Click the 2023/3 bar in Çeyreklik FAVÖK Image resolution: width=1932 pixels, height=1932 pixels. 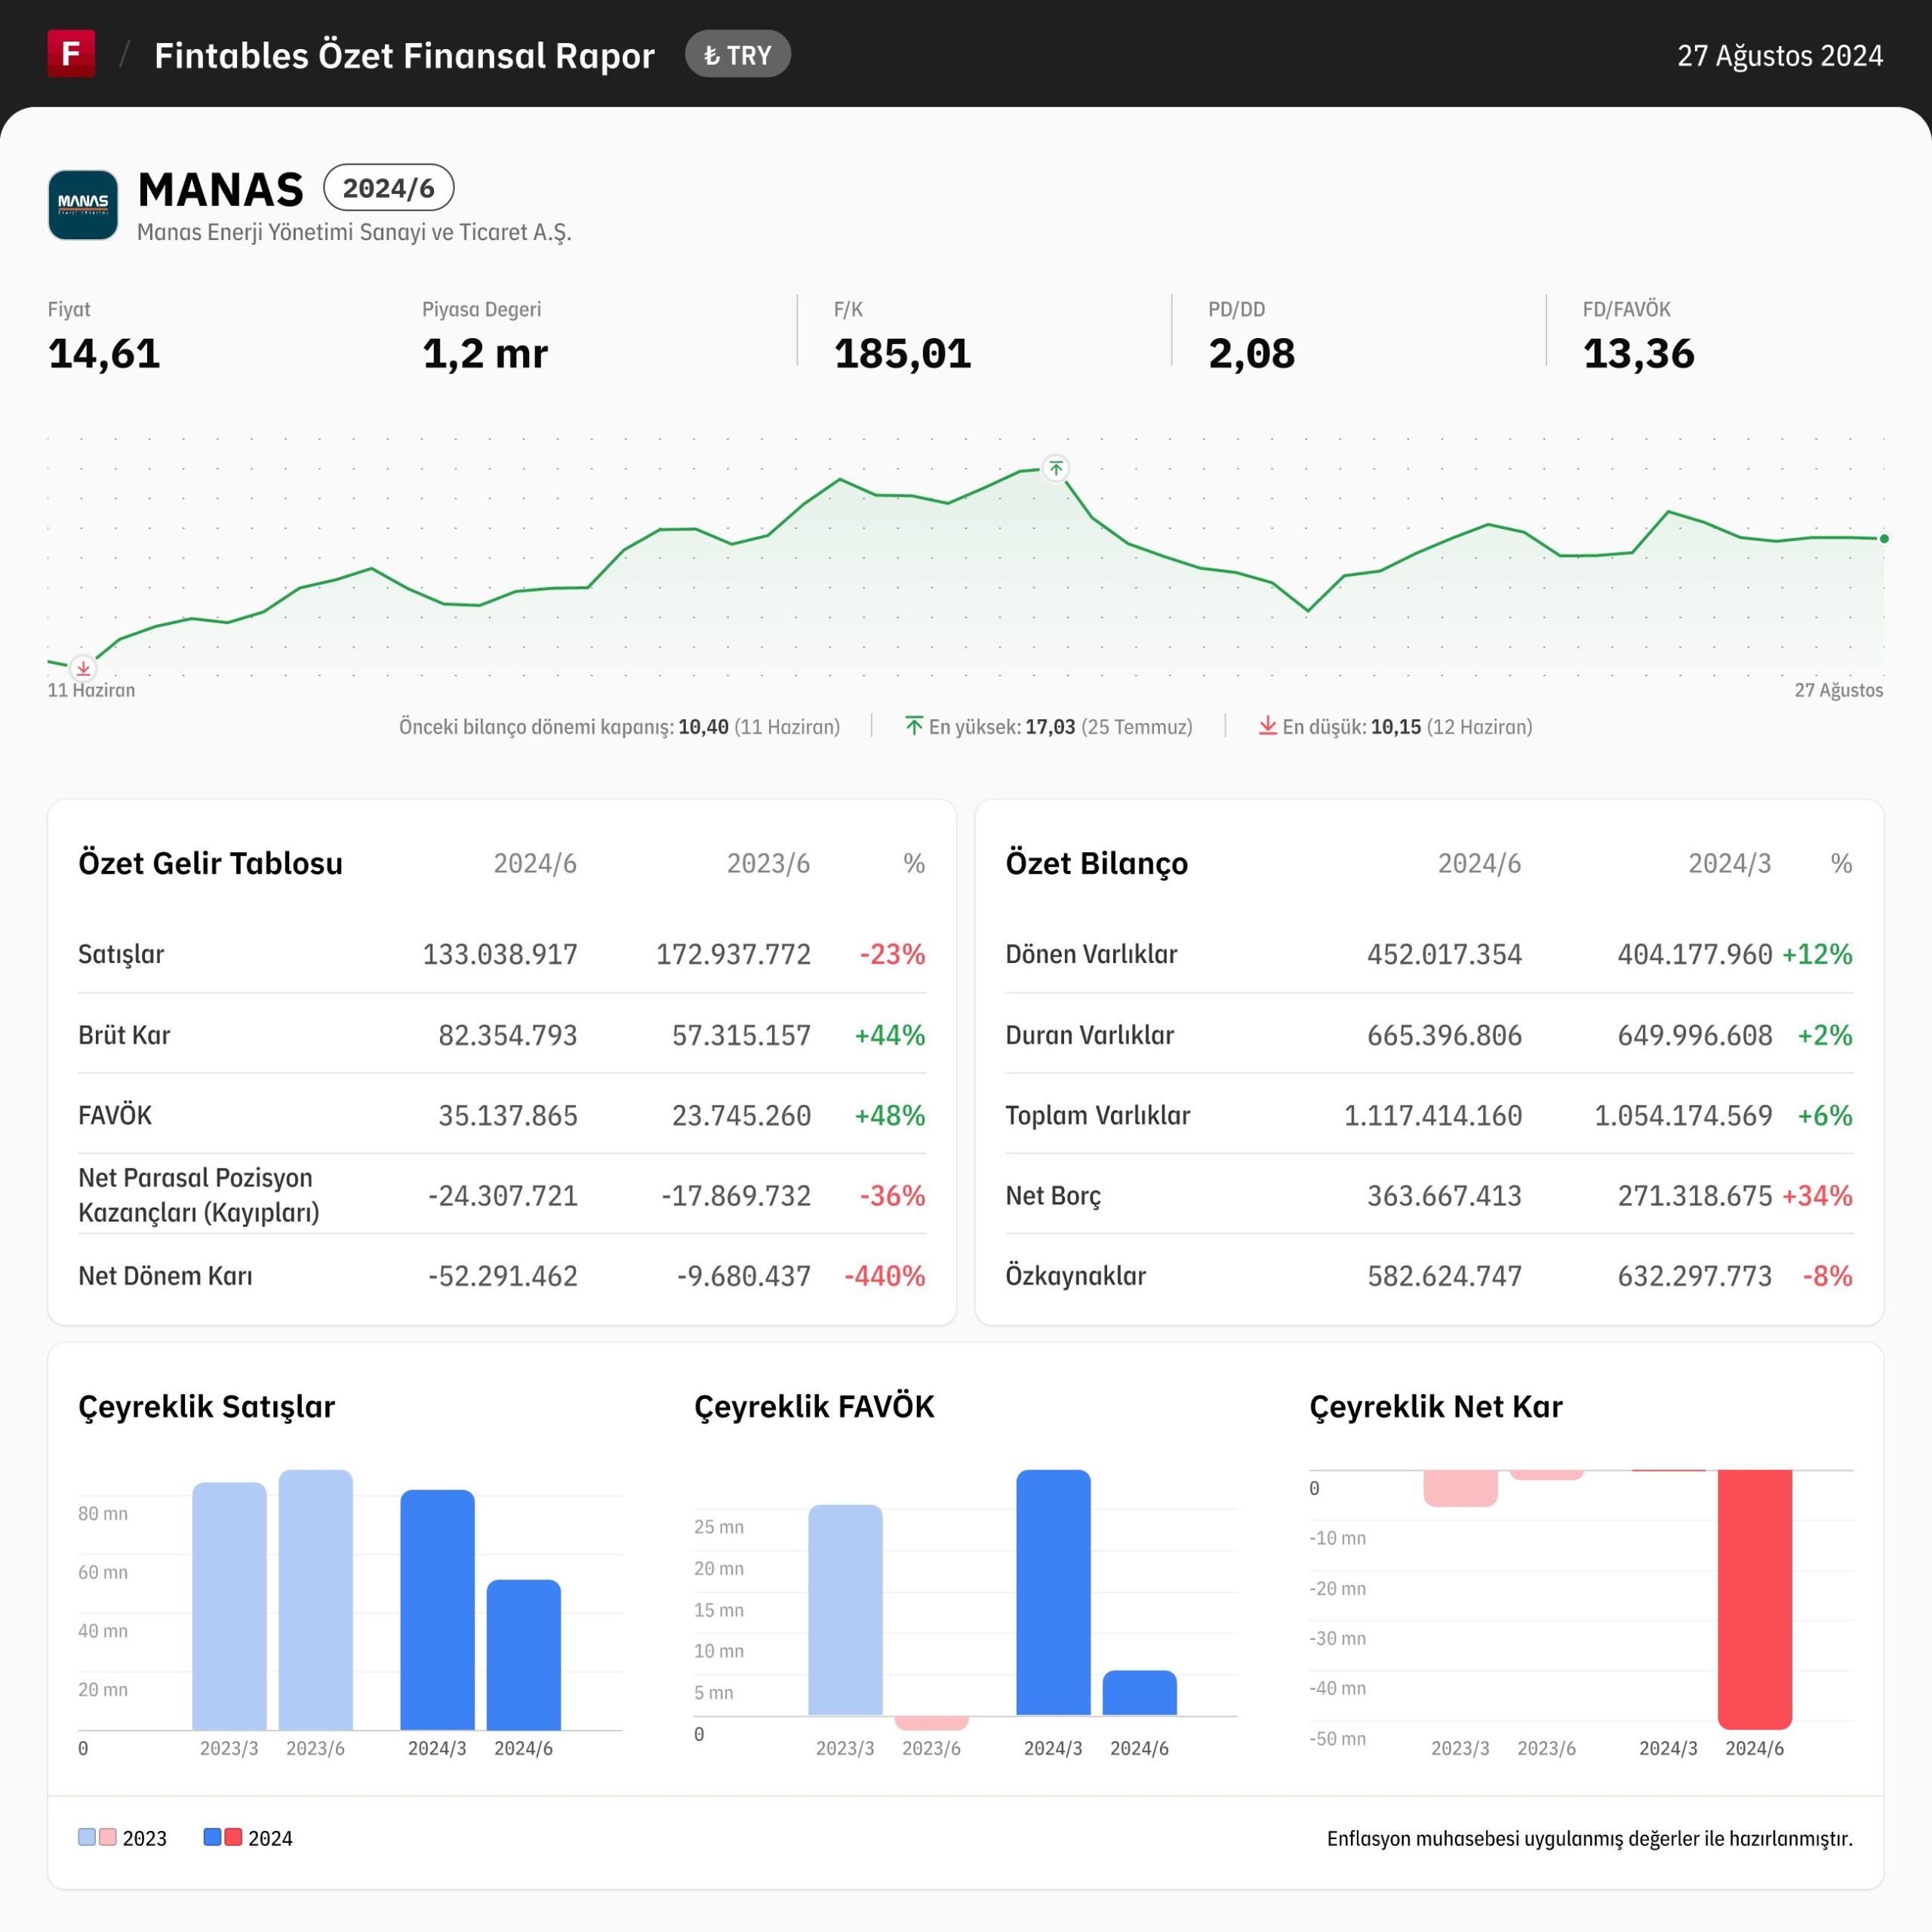click(845, 1610)
